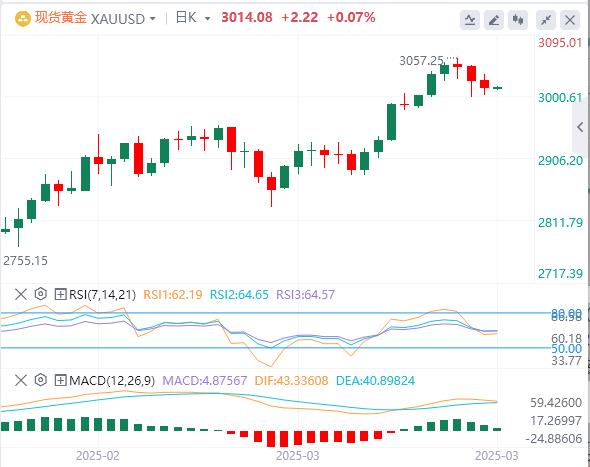Remove the MACD indicator with its X

(21, 380)
